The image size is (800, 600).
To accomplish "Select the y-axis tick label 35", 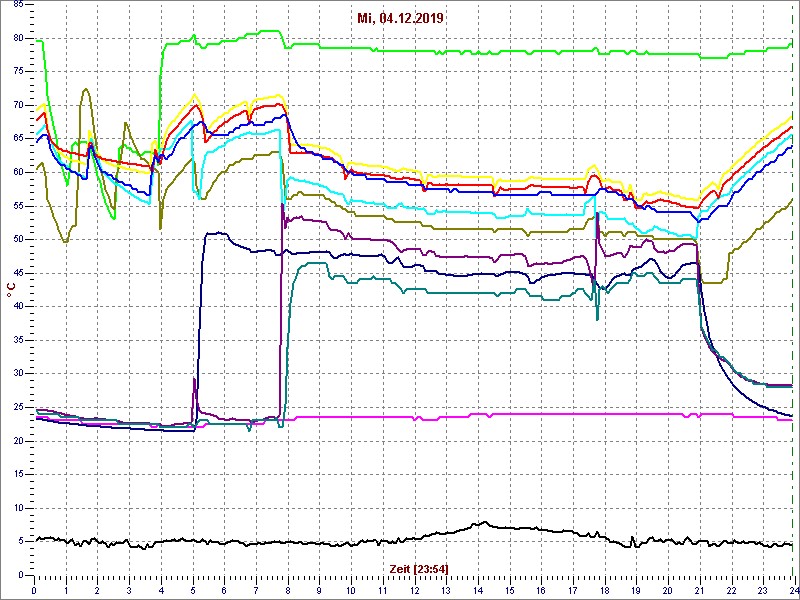I will coord(18,340).
